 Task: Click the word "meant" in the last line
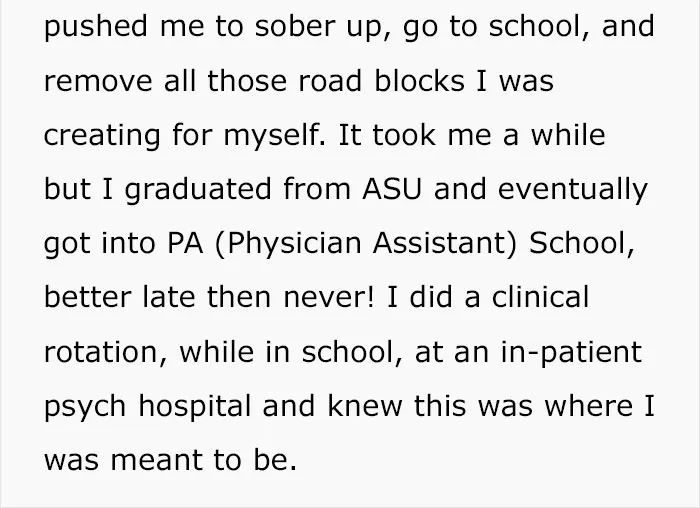(156, 461)
